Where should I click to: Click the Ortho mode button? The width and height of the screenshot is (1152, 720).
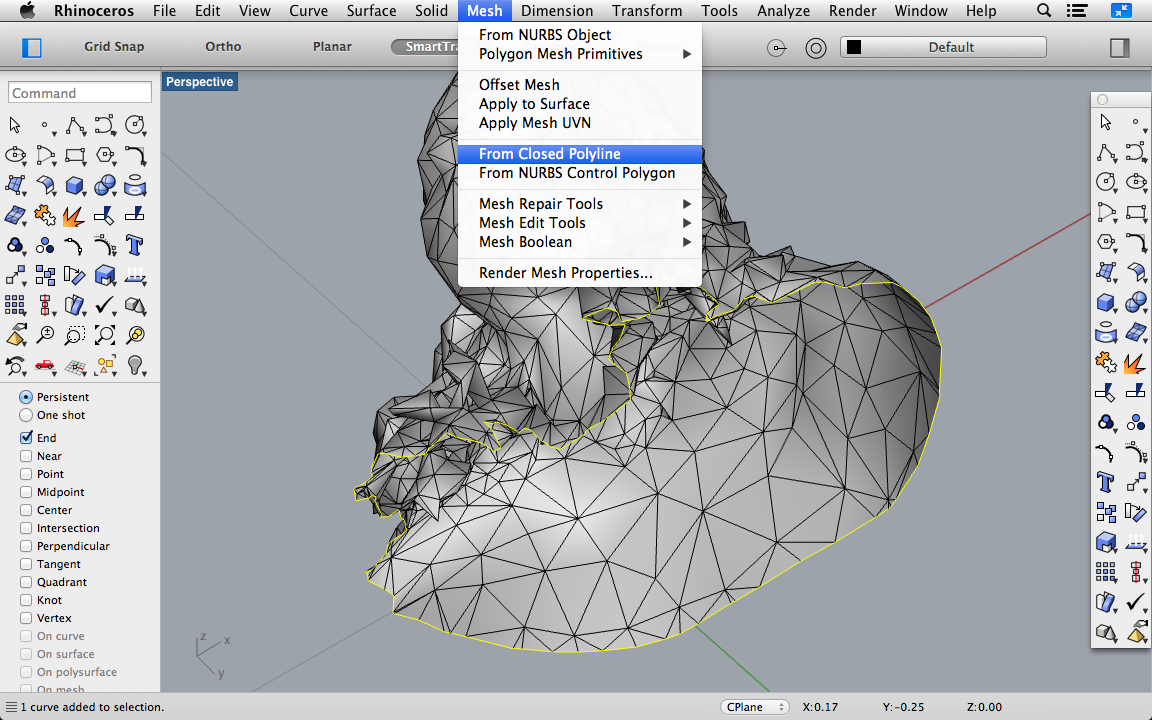(x=223, y=47)
